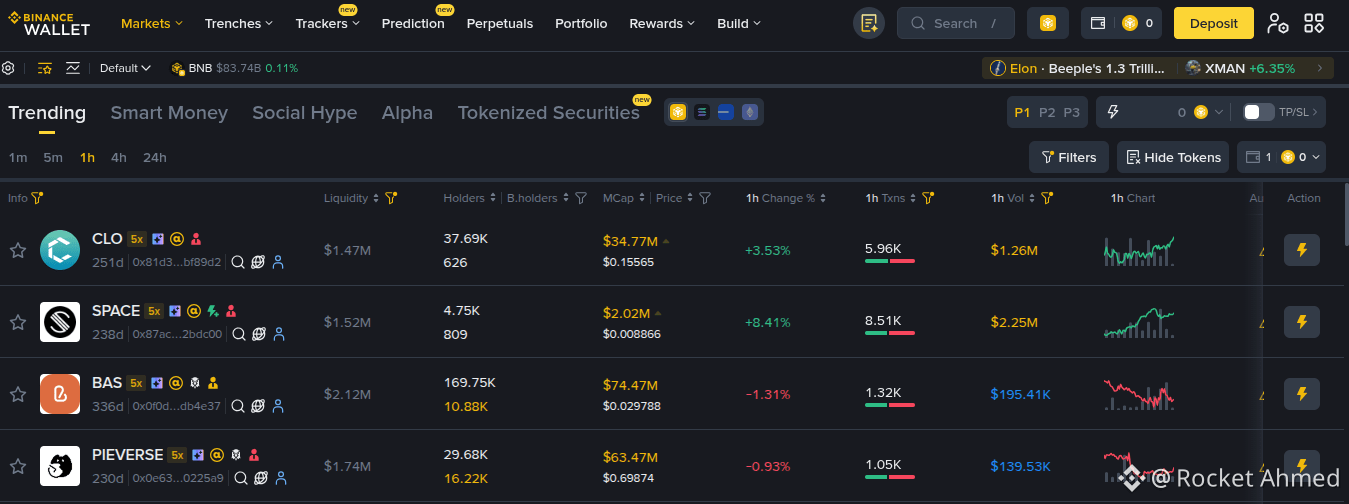Click the Binance Wallet logo
Image resolution: width=1349 pixels, height=504 pixels.
coord(49,23)
